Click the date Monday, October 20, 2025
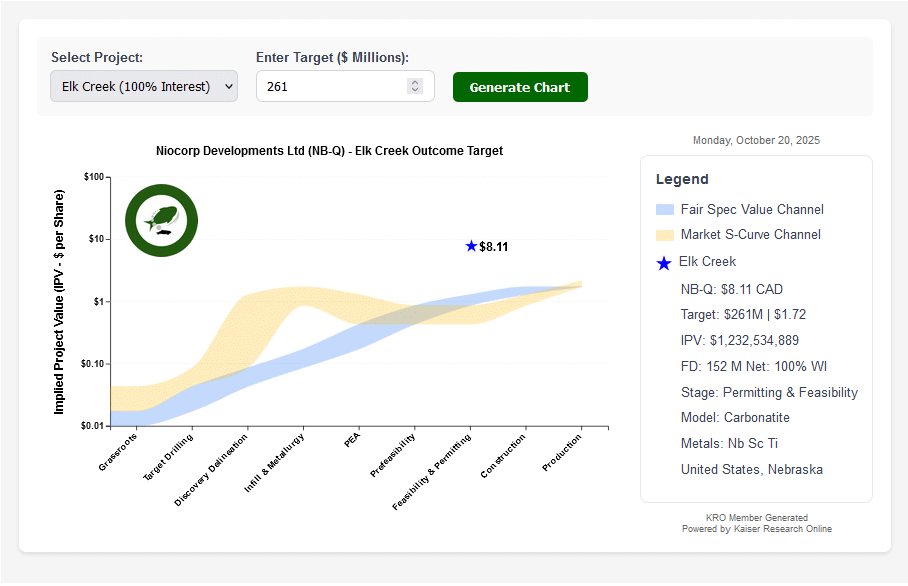Screen dimensions: 908x586 [756, 140]
